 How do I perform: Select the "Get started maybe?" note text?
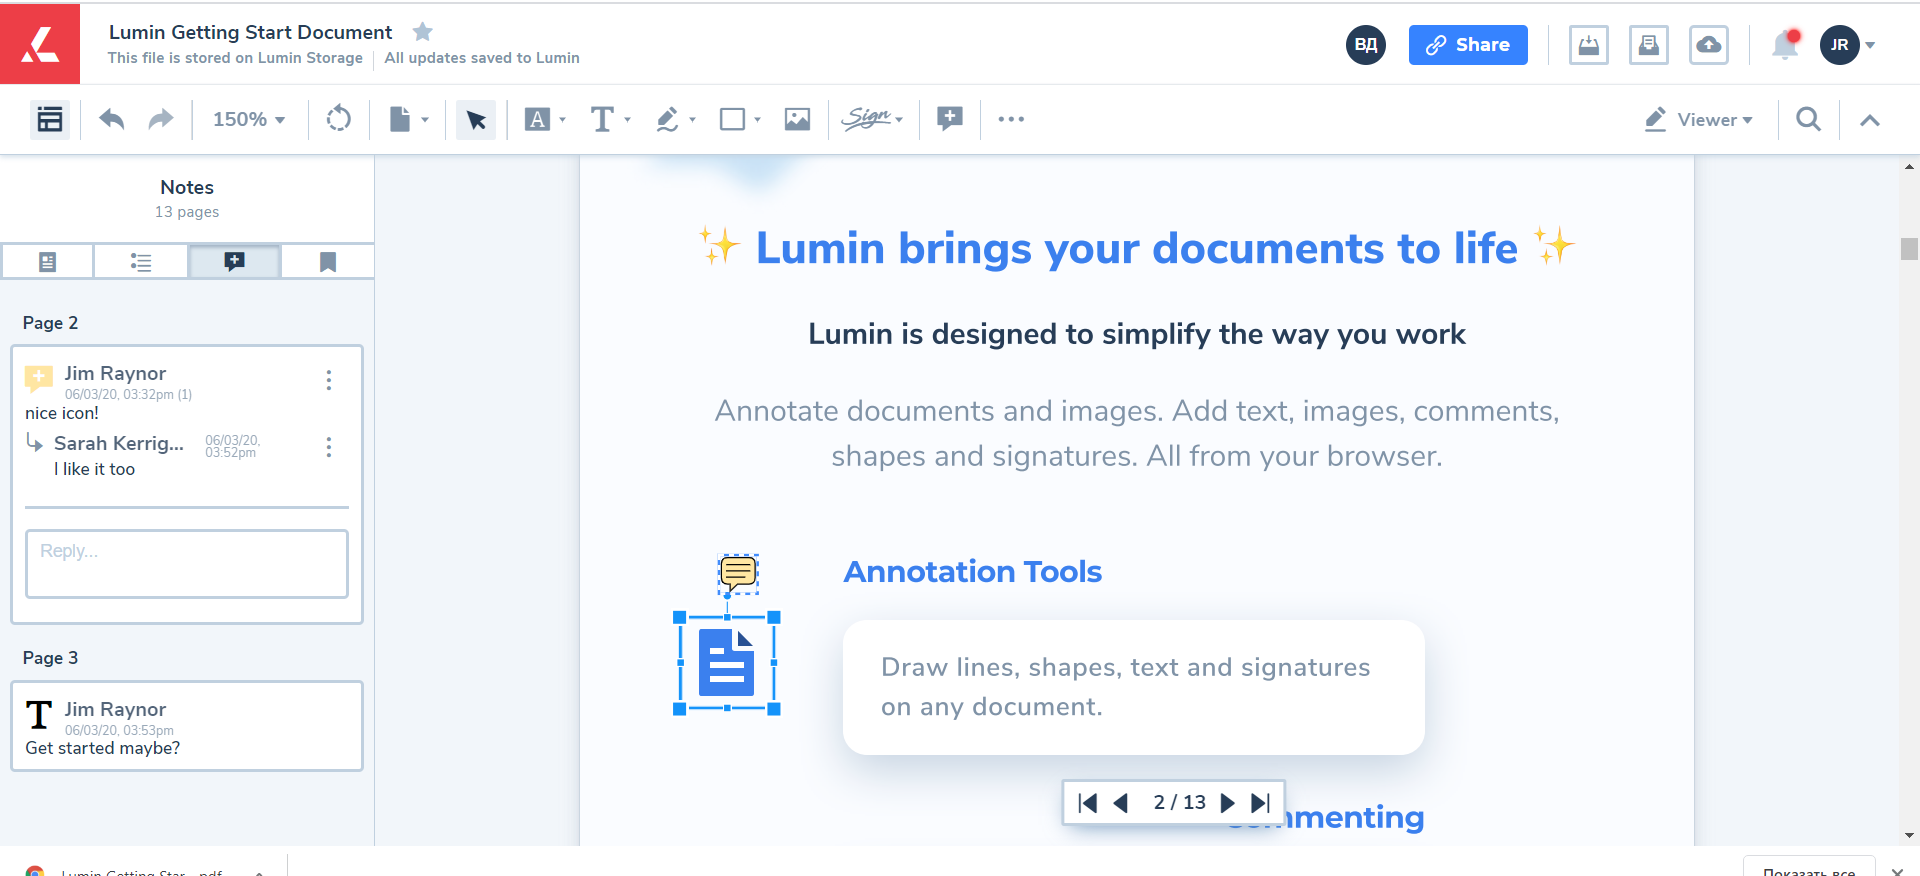point(103,748)
